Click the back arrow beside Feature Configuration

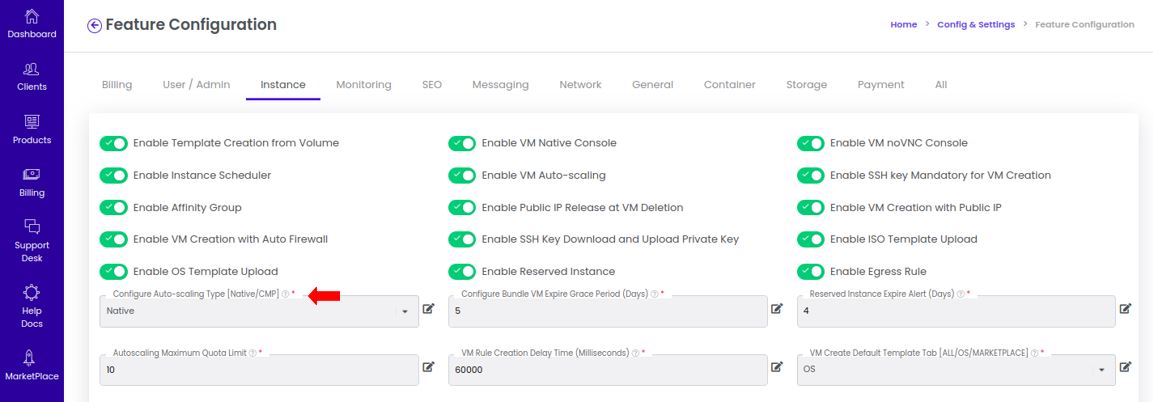[x=94, y=26]
